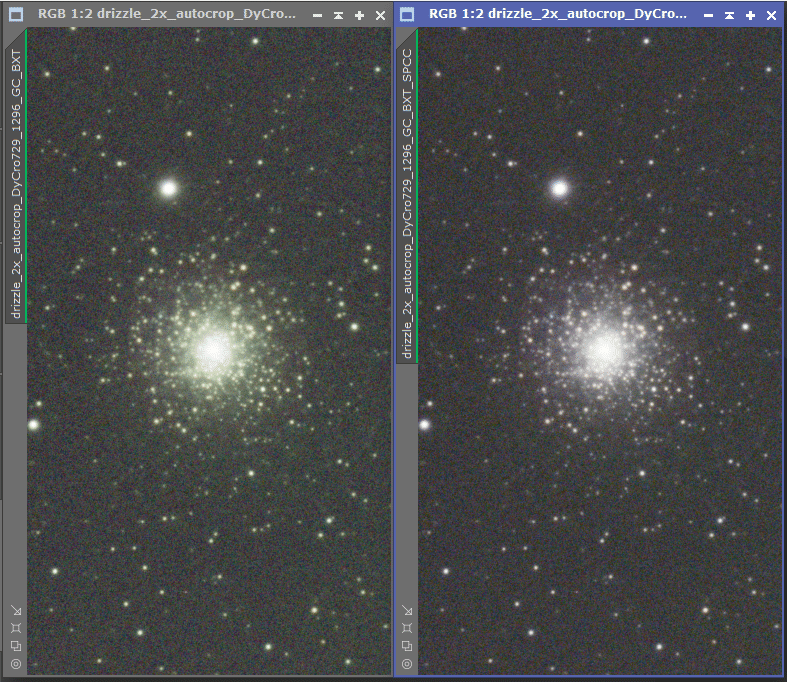Maximize the right GC_BXT_SPCC window with the plus icon
787x682 pixels.
coord(750,16)
